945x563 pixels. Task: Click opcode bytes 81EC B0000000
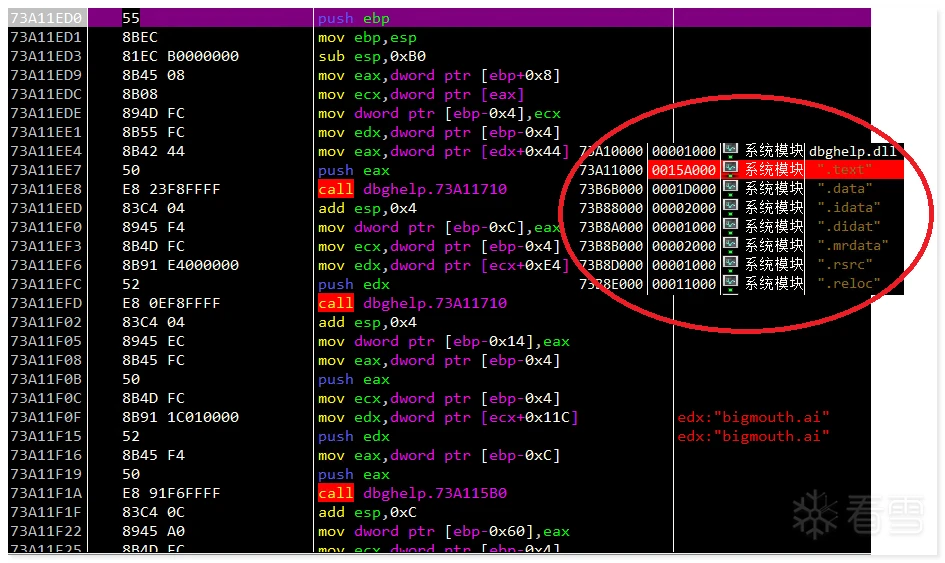180,56
